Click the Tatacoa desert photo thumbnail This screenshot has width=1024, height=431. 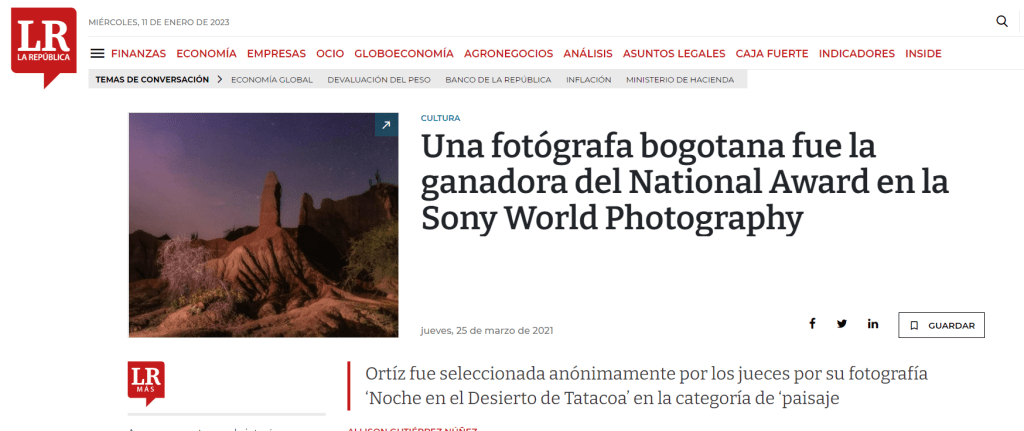(263, 225)
